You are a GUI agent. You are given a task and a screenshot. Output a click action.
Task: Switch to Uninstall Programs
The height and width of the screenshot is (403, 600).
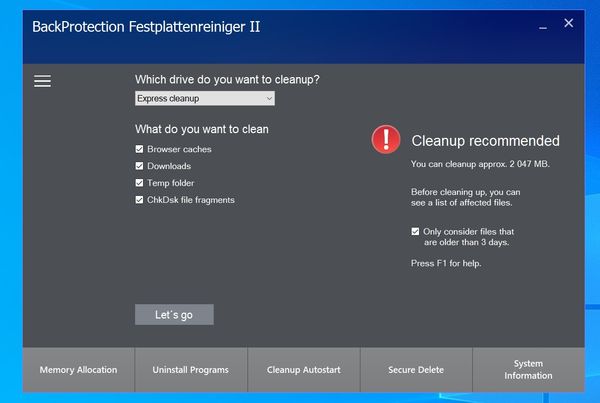click(x=191, y=370)
